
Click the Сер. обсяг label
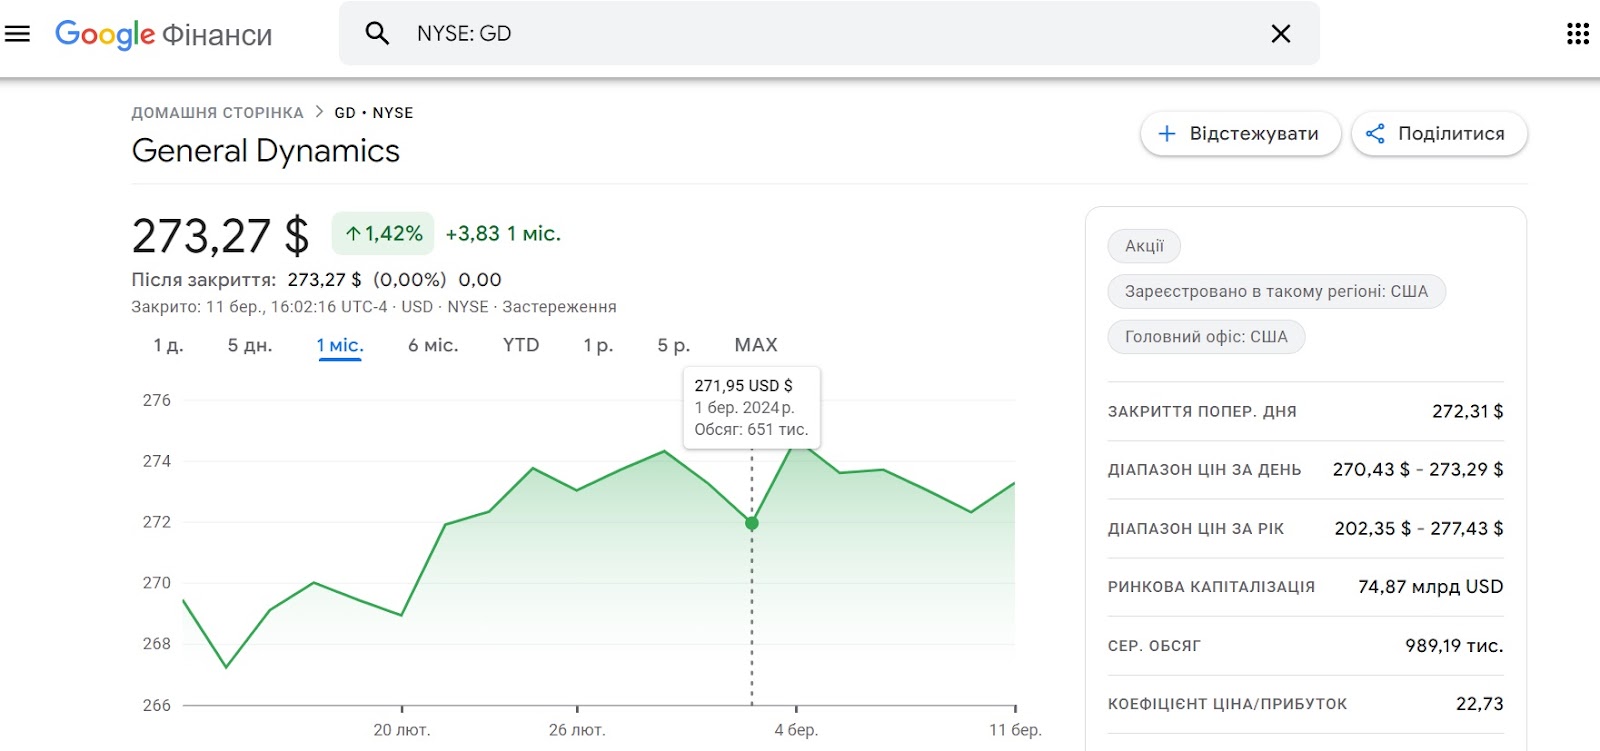tap(1154, 646)
